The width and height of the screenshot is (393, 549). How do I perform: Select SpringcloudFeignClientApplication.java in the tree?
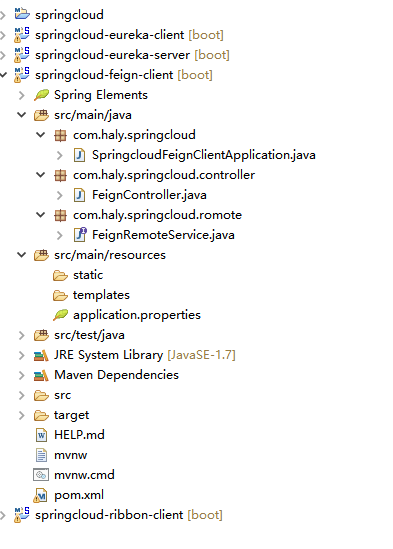pyautogui.click(x=204, y=155)
